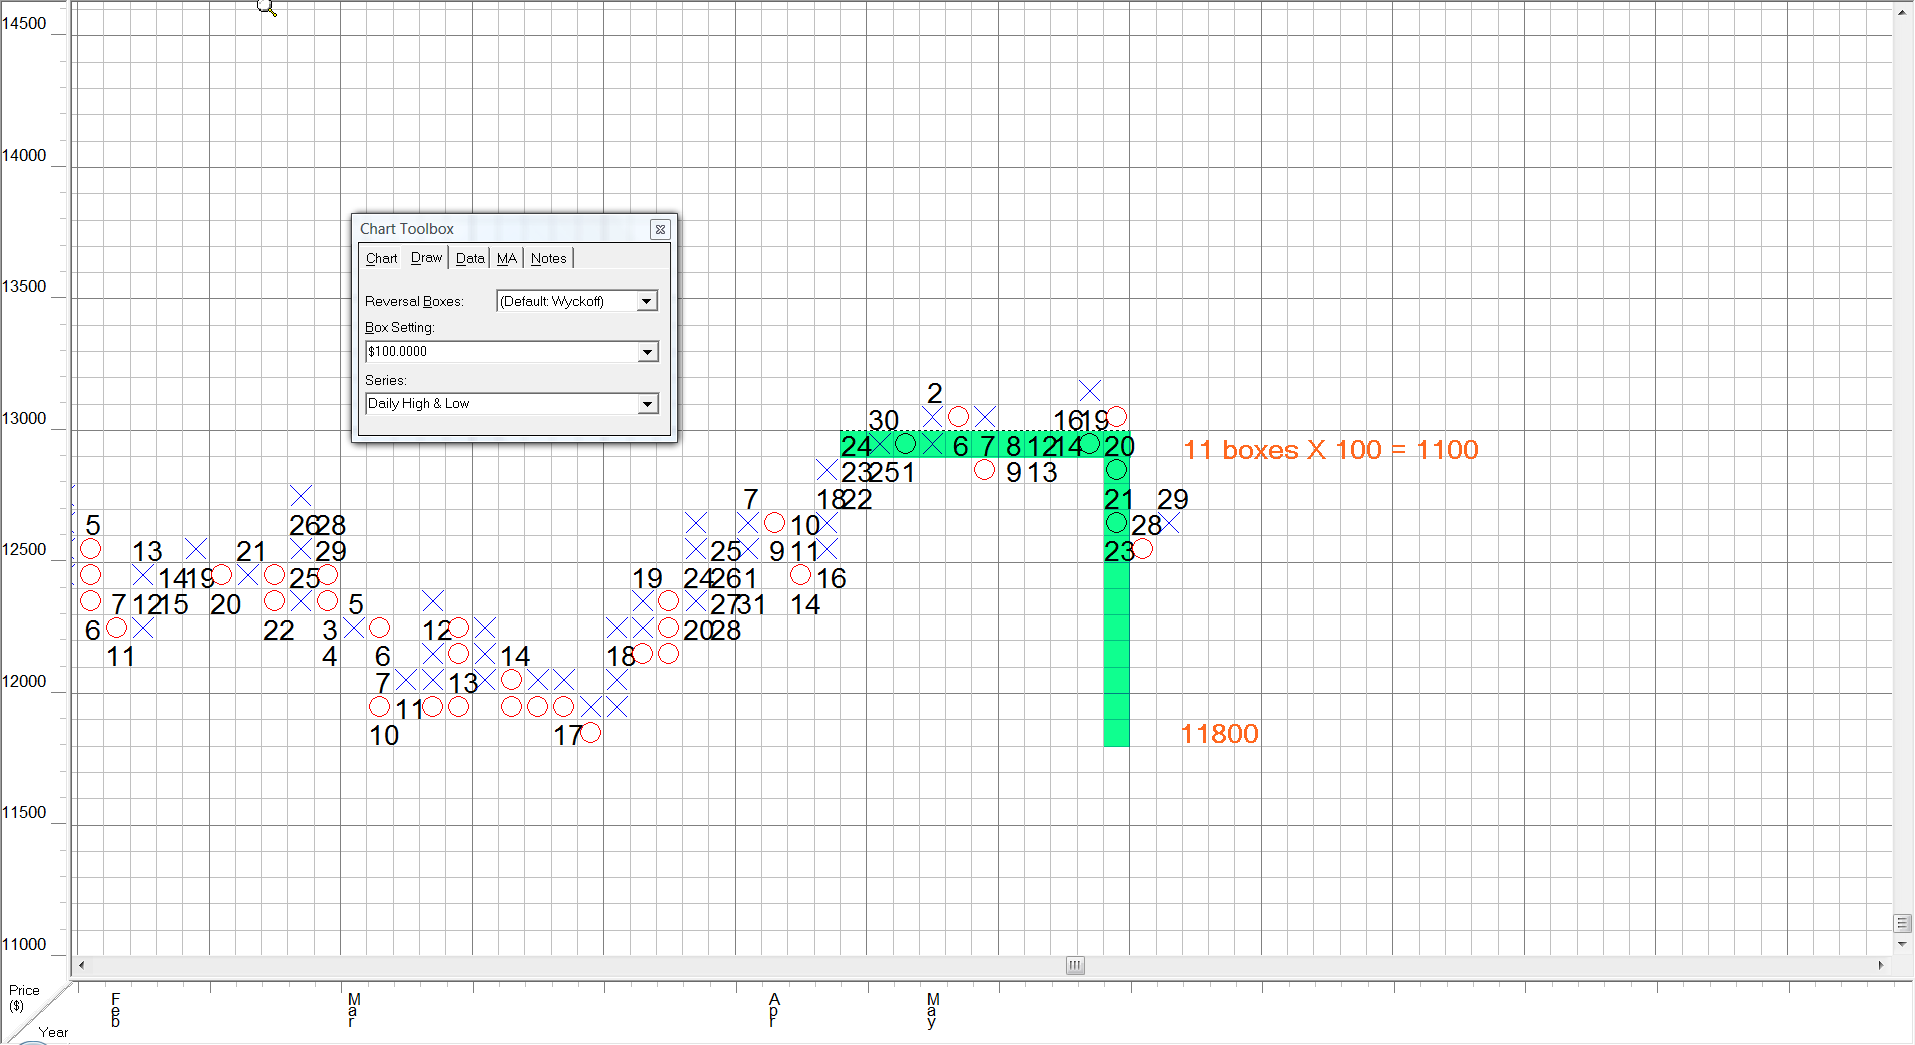Click the Price ($) axis corner label
Viewport: 1915px width, 1045px height.
coord(23,998)
